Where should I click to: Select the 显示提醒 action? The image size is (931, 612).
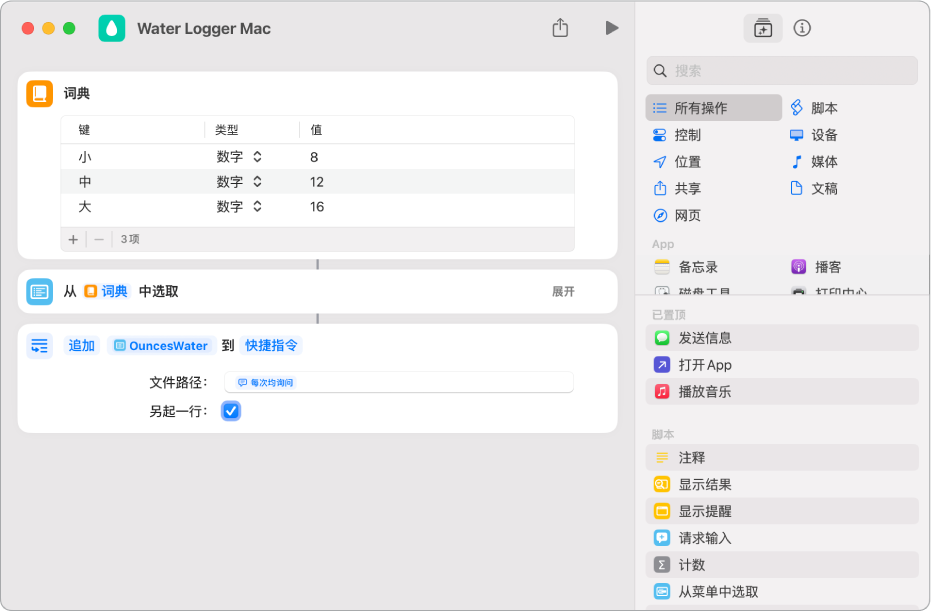click(x=782, y=511)
